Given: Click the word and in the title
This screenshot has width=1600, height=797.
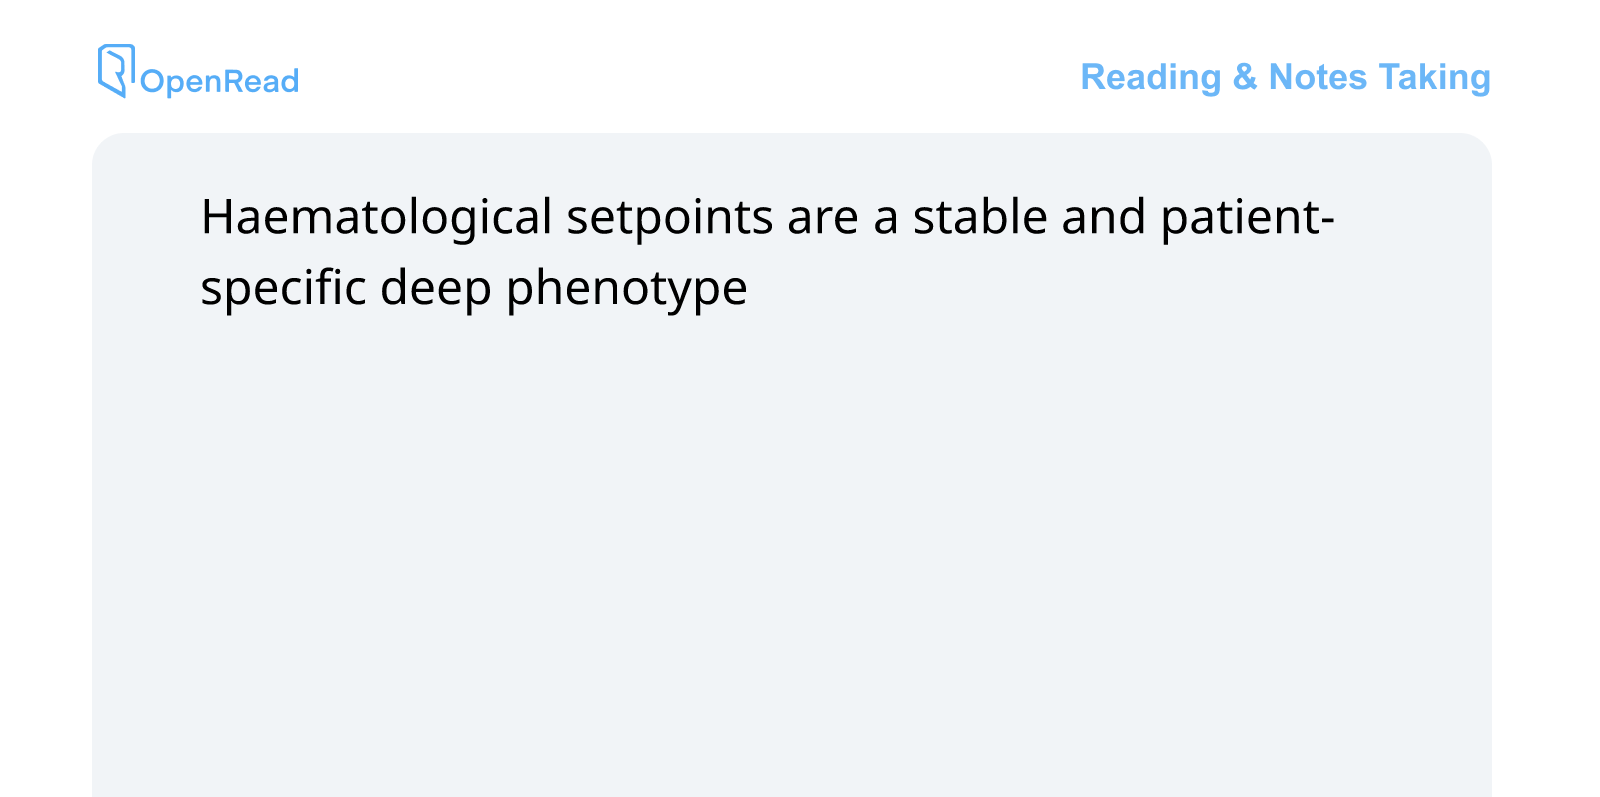Looking at the screenshot, I should tap(1104, 217).
